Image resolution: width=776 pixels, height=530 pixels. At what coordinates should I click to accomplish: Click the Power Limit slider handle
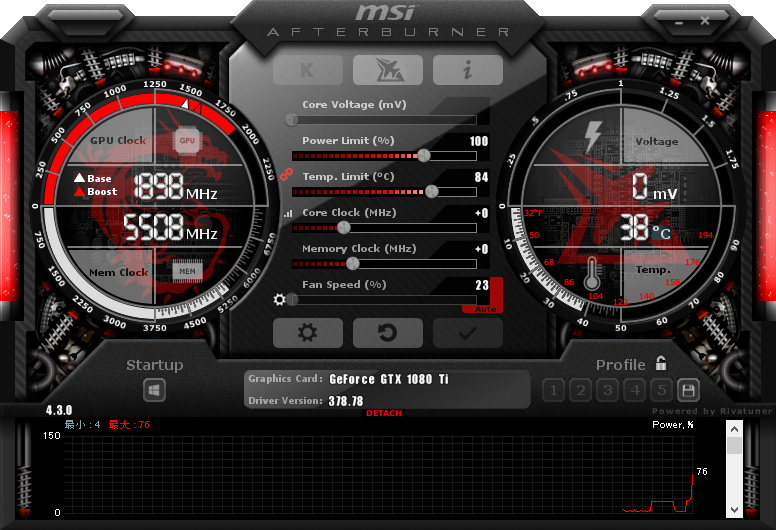point(424,155)
